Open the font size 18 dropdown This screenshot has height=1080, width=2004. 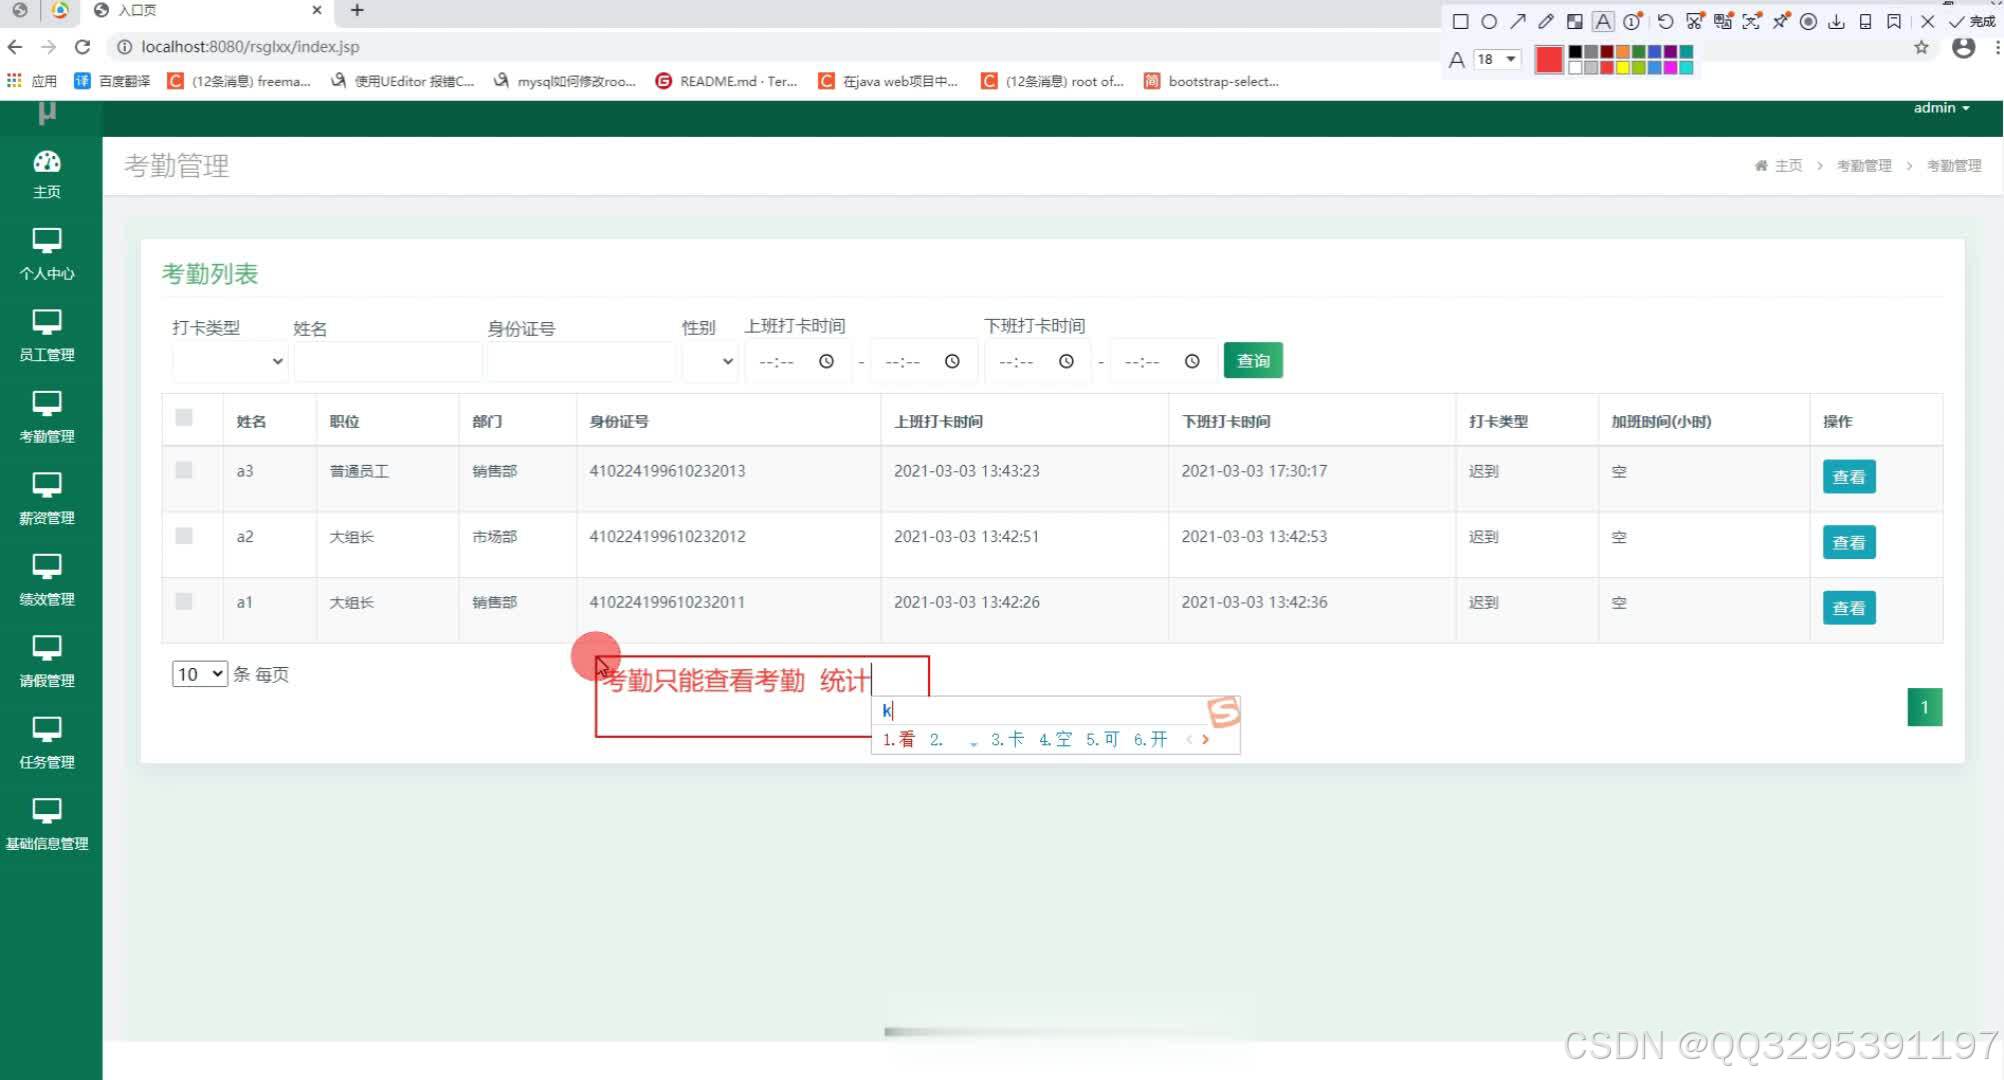coord(1497,59)
